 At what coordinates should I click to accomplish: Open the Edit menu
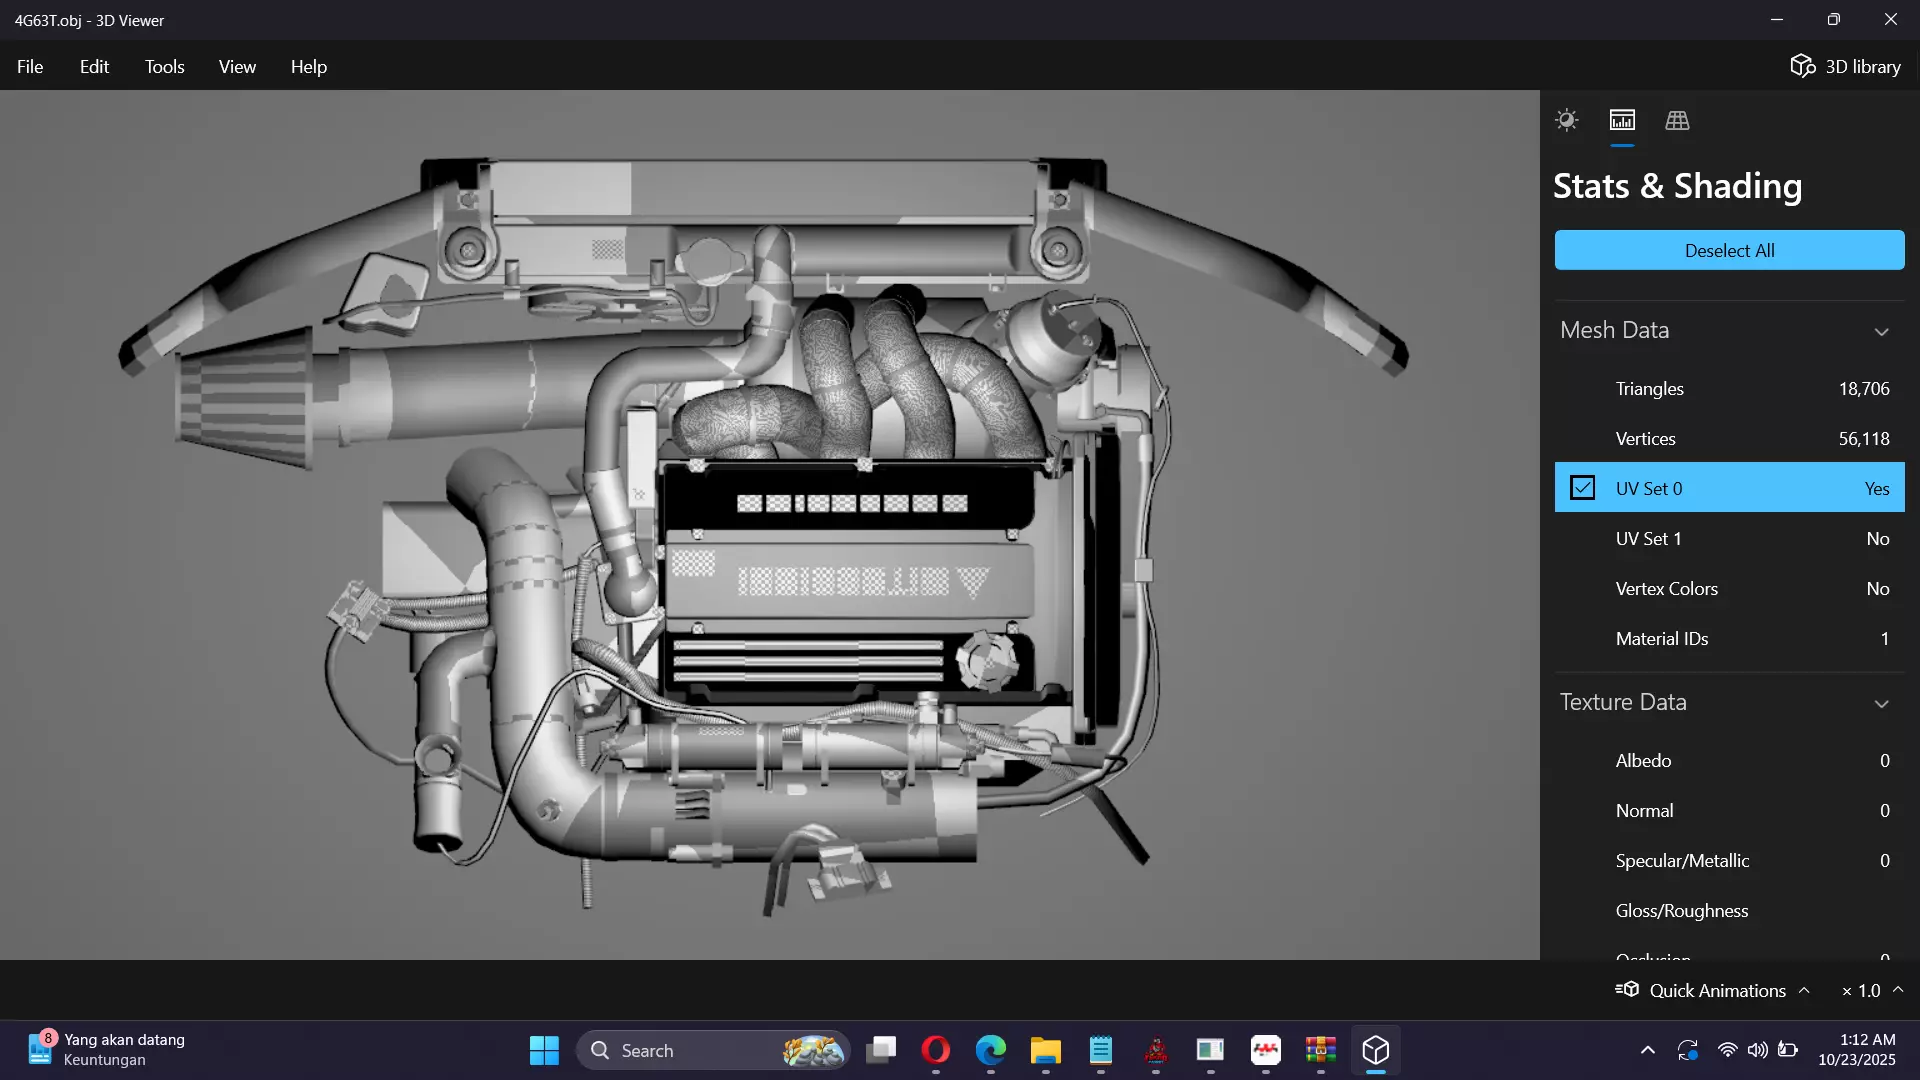(94, 66)
